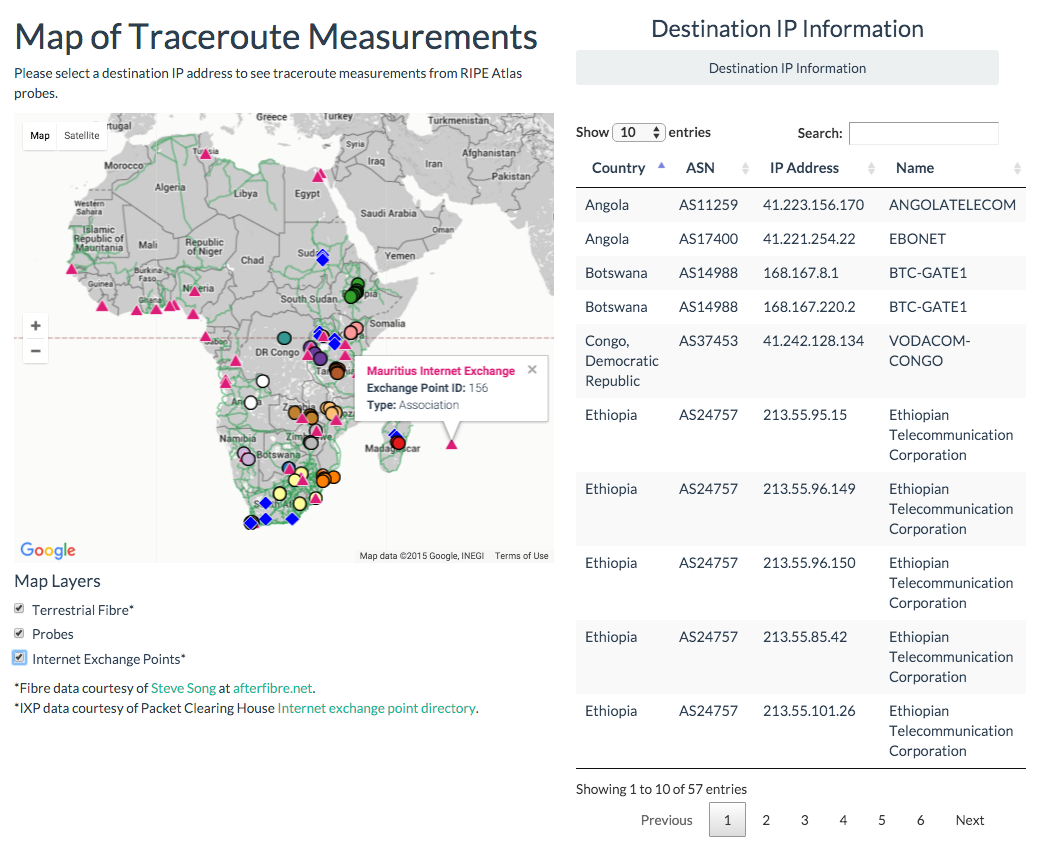Open the Steve Song link
Image resolution: width=1059 pixels, height=848 pixels.
[183, 688]
